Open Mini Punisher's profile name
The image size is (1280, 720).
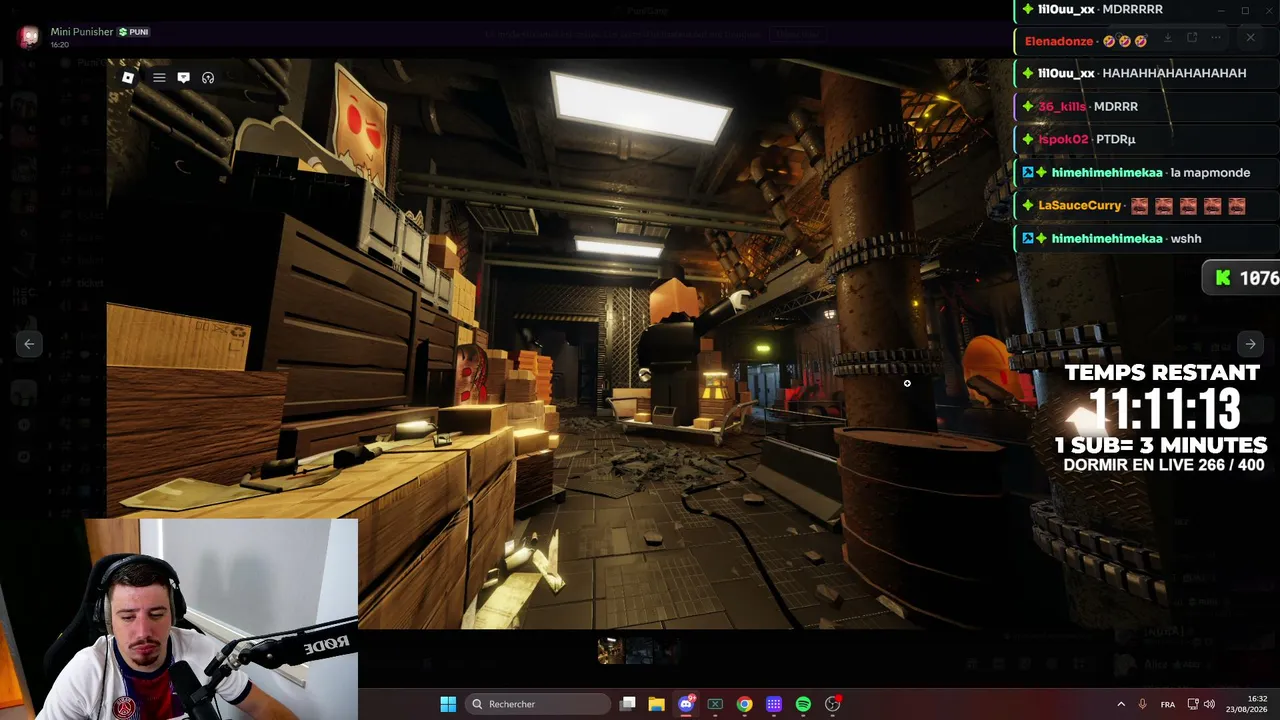[x=82, y=32]
